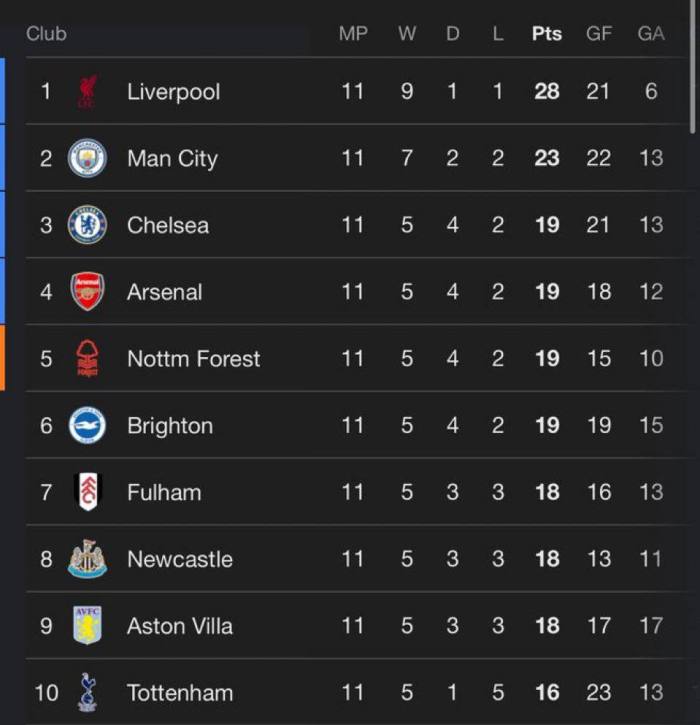This screenshot has width=700, height=725.
Task: Click the Club column header
Action: (46, 34)
